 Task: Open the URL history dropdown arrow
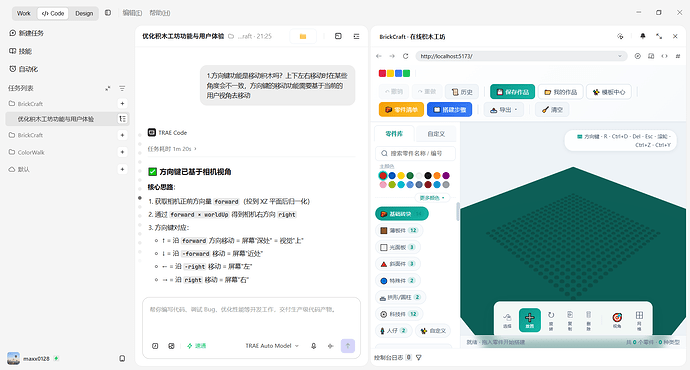click(x=620, y=56)
